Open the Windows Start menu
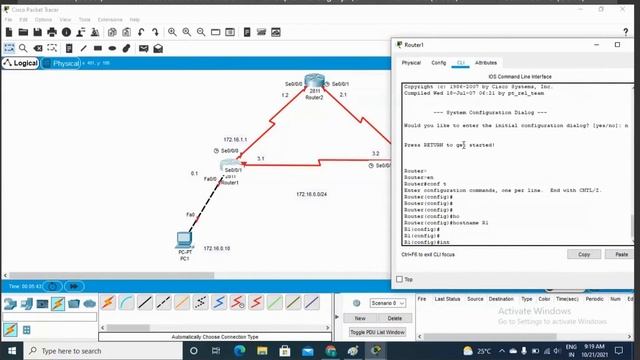 click(12, 351)
